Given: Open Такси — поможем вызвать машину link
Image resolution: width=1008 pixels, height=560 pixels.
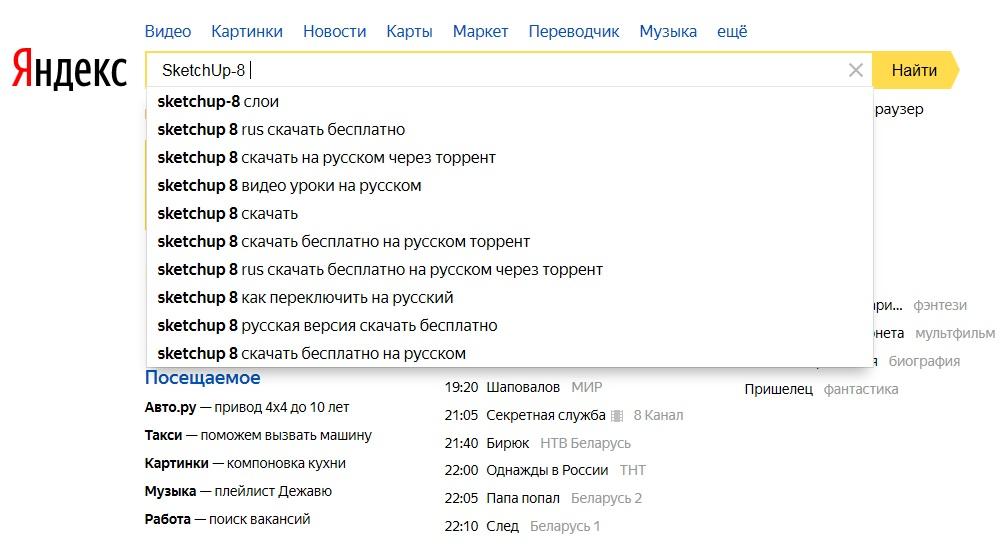Looking at the screenshot, I should (x=258, y=435).
